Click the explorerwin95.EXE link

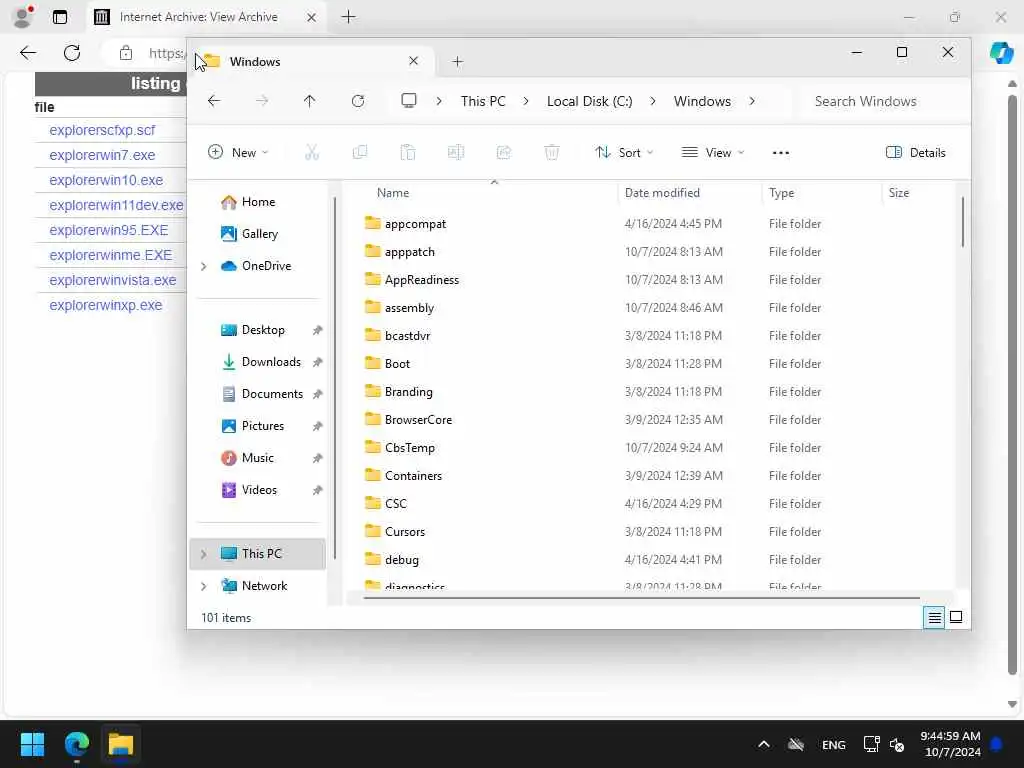[108, 230]
